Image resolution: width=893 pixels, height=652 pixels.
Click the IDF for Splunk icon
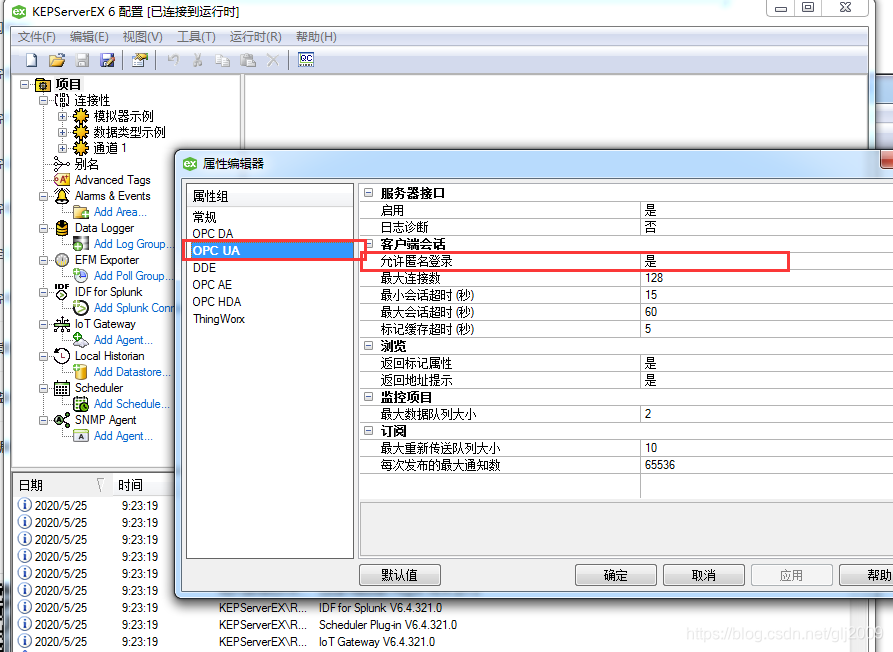pos(62,292)
